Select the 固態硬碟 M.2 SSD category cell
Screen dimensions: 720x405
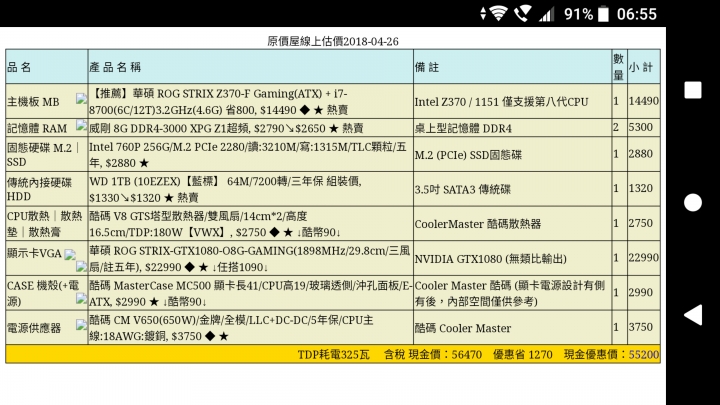(x=47, y=154)
